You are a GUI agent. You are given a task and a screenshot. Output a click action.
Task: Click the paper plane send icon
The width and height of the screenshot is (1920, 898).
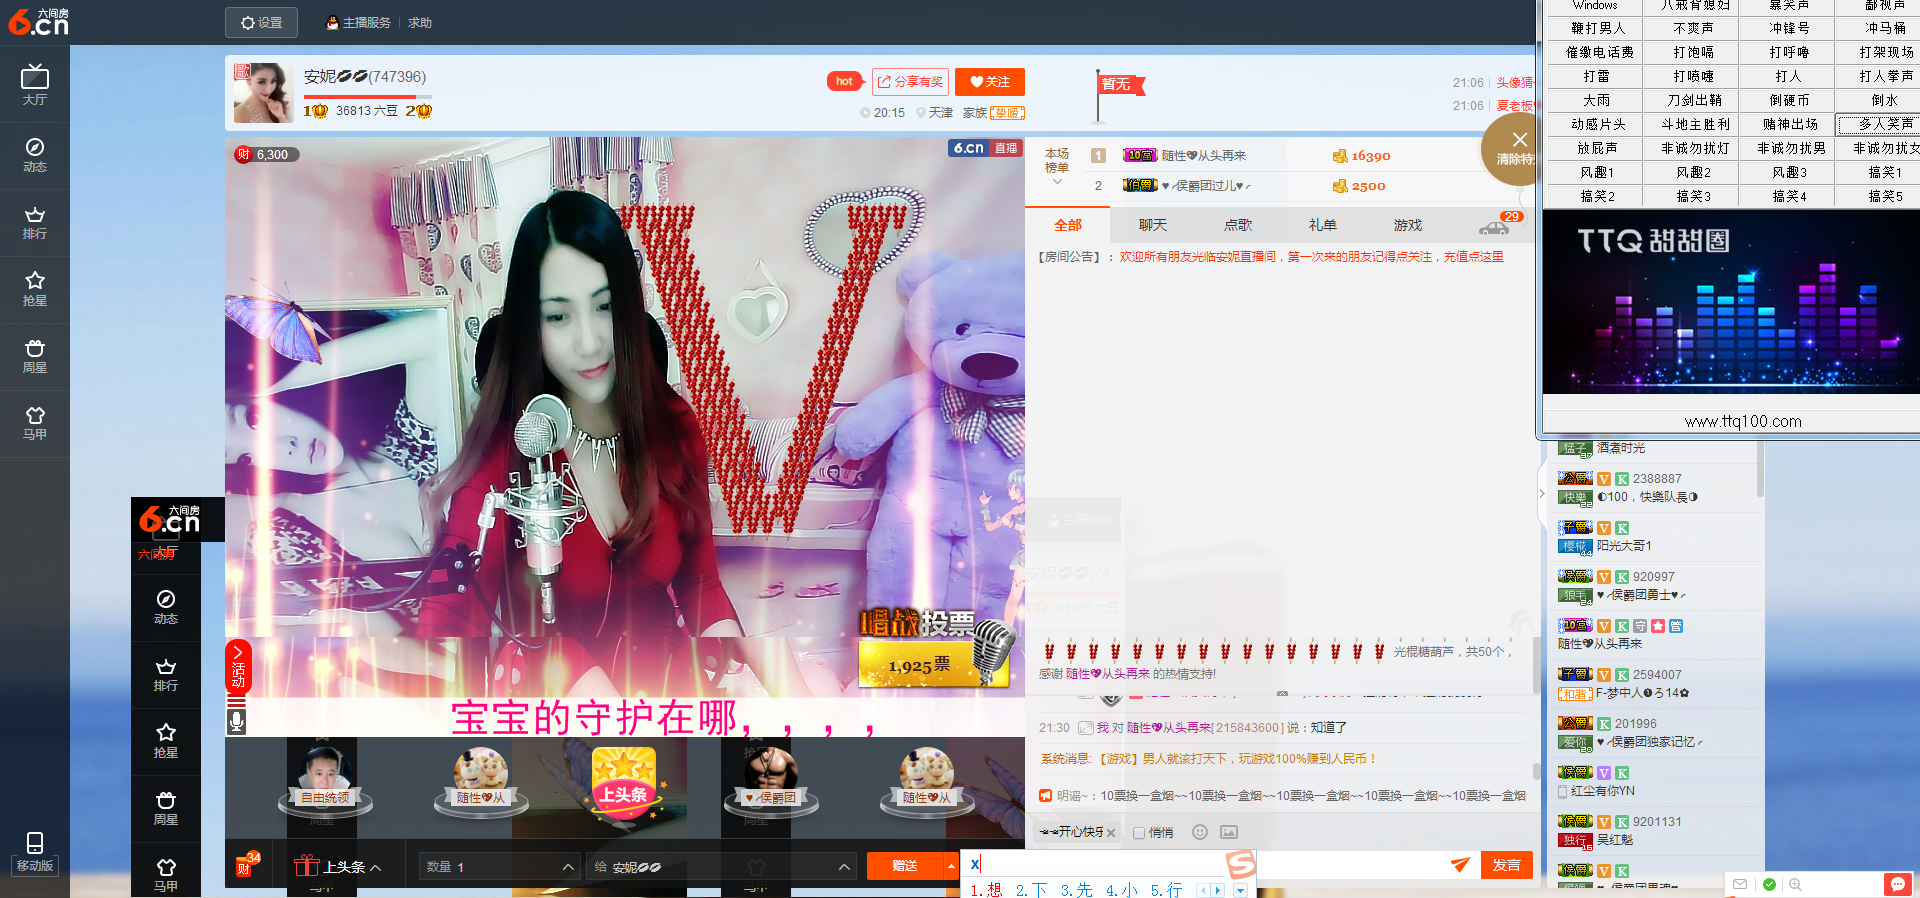pyautogui.click(x=1460, y=865)
